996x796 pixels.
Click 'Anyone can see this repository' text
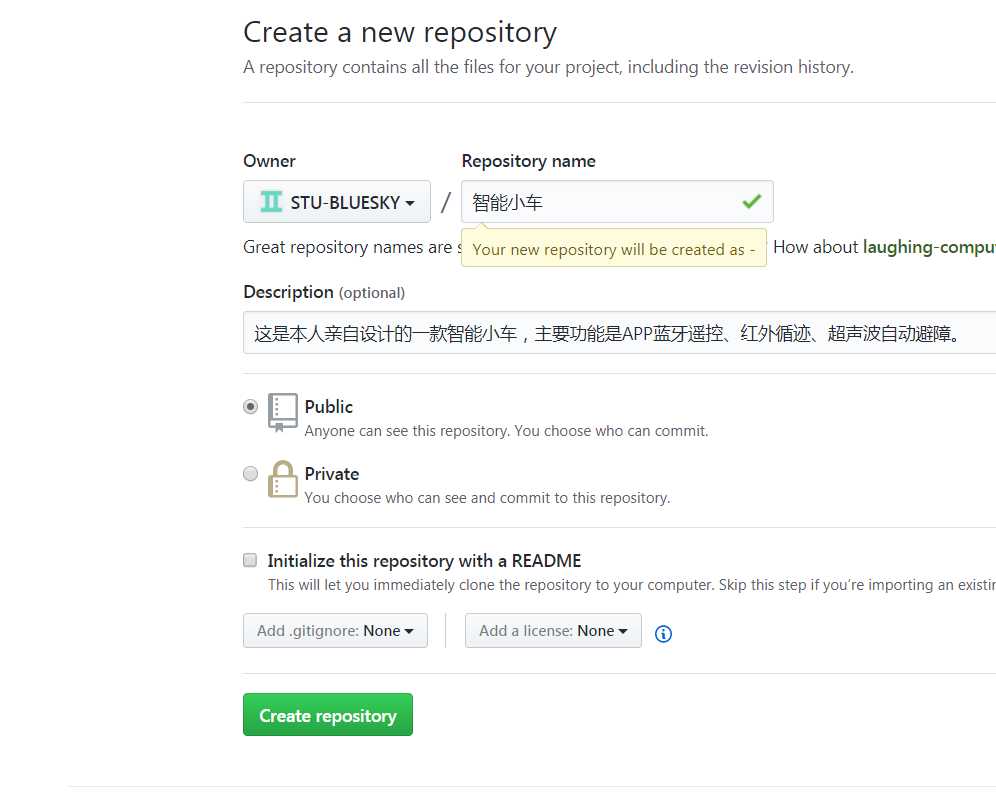click(506, 431)
